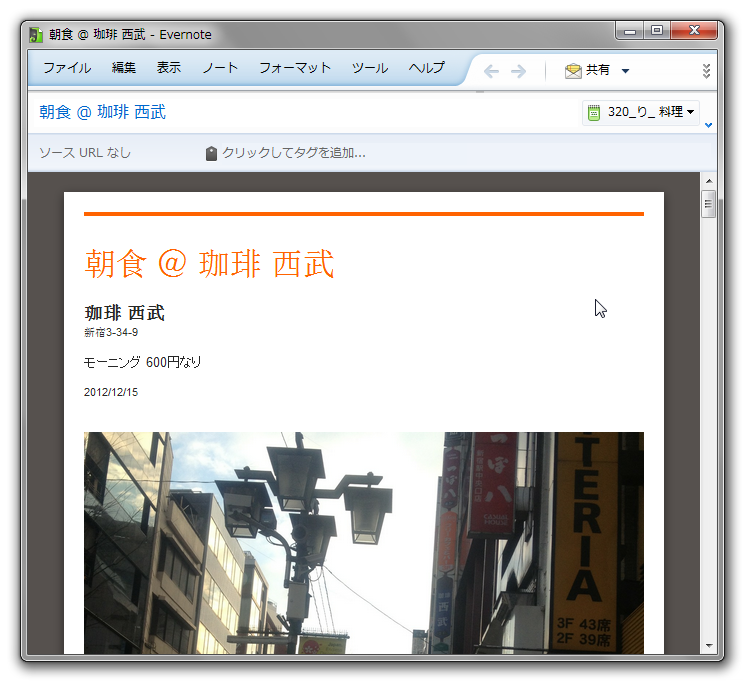Open the フォーマット menu
This screenshot has width=745, height=682.
tap(295, 68)
